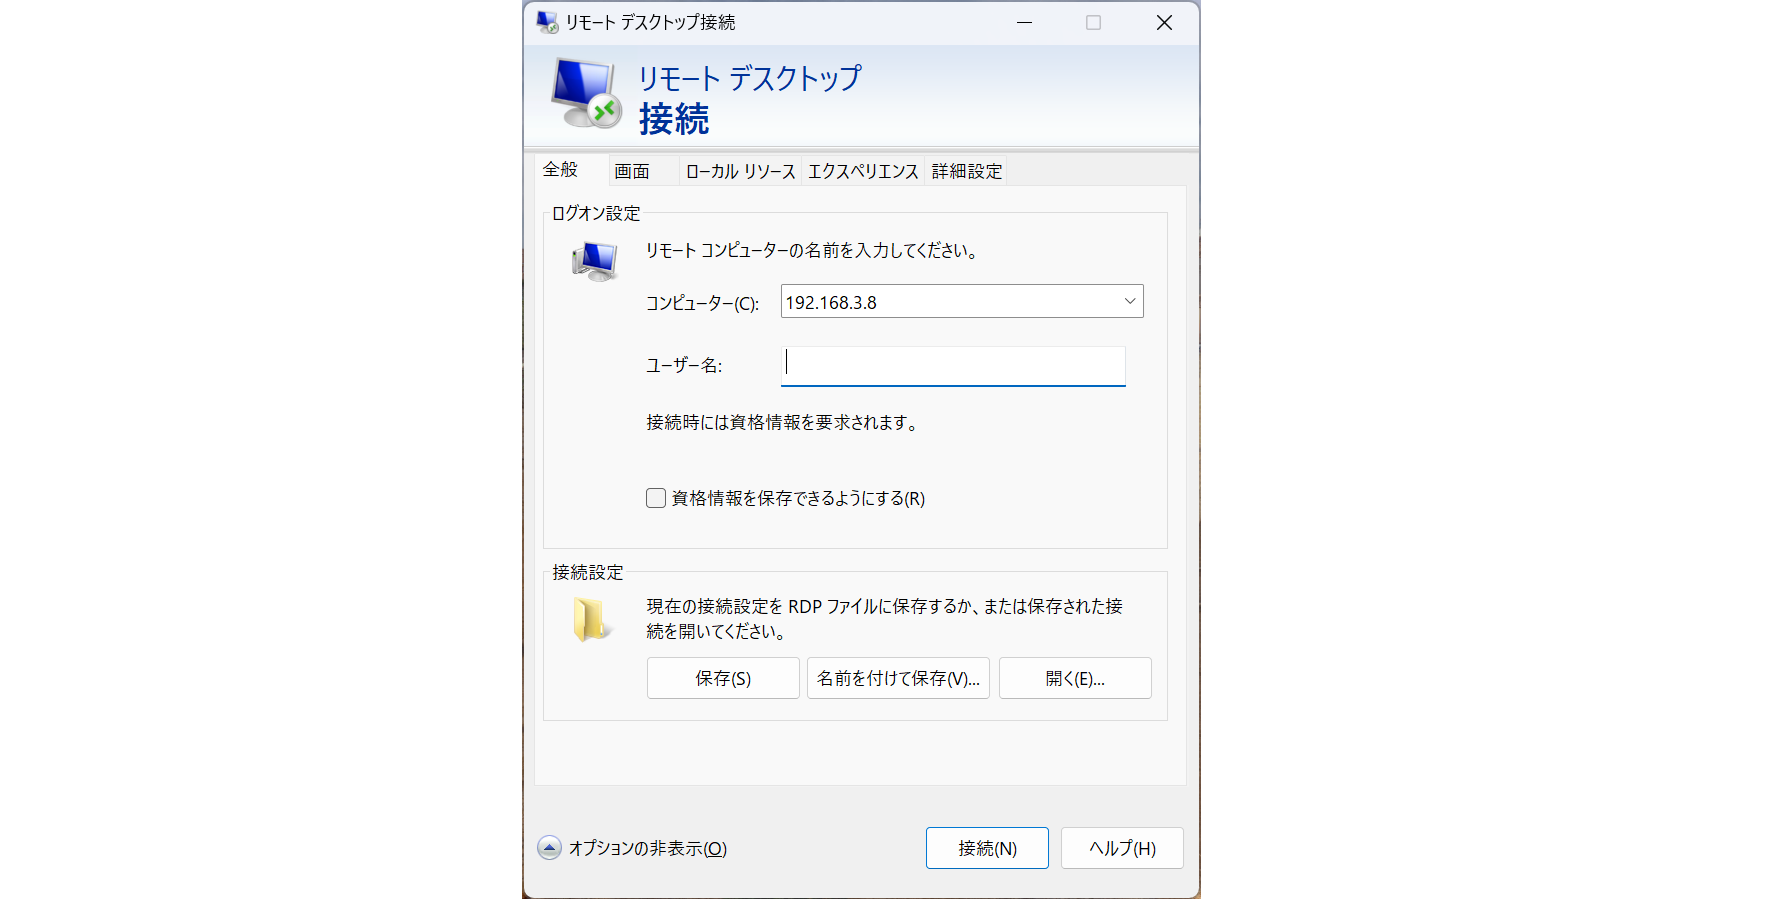
Task: Collapse options via オプションの非表示
Action: (647, 848)
